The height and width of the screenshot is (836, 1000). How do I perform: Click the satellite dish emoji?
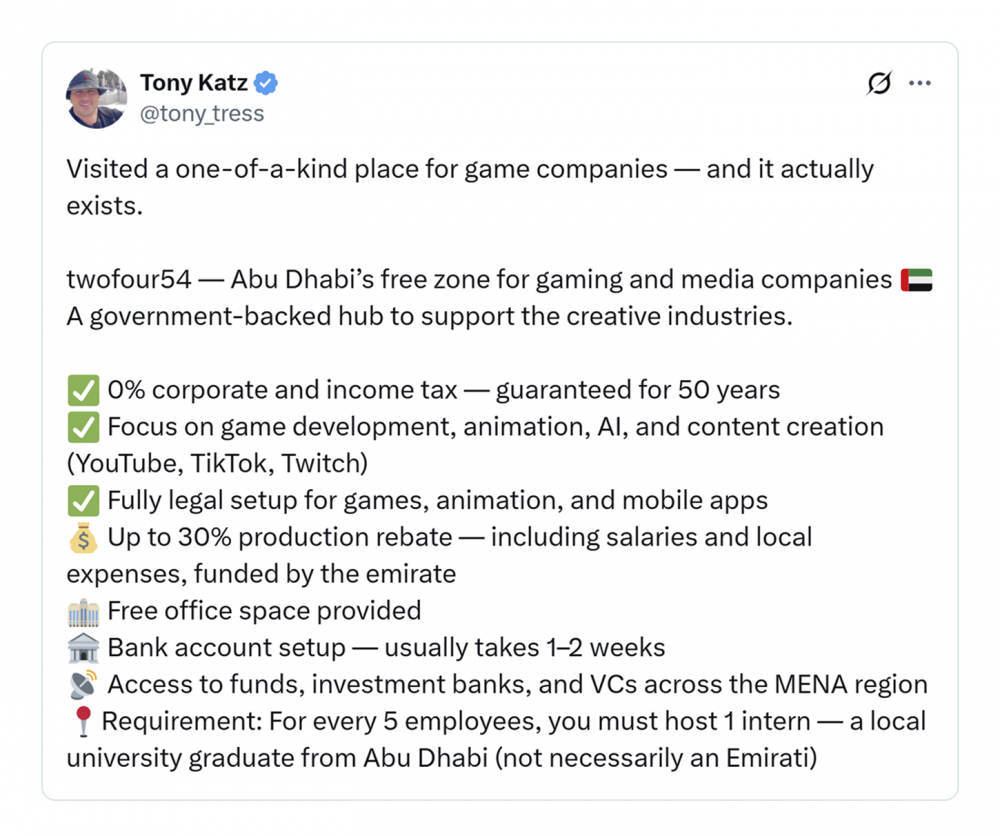pos(84,685)
